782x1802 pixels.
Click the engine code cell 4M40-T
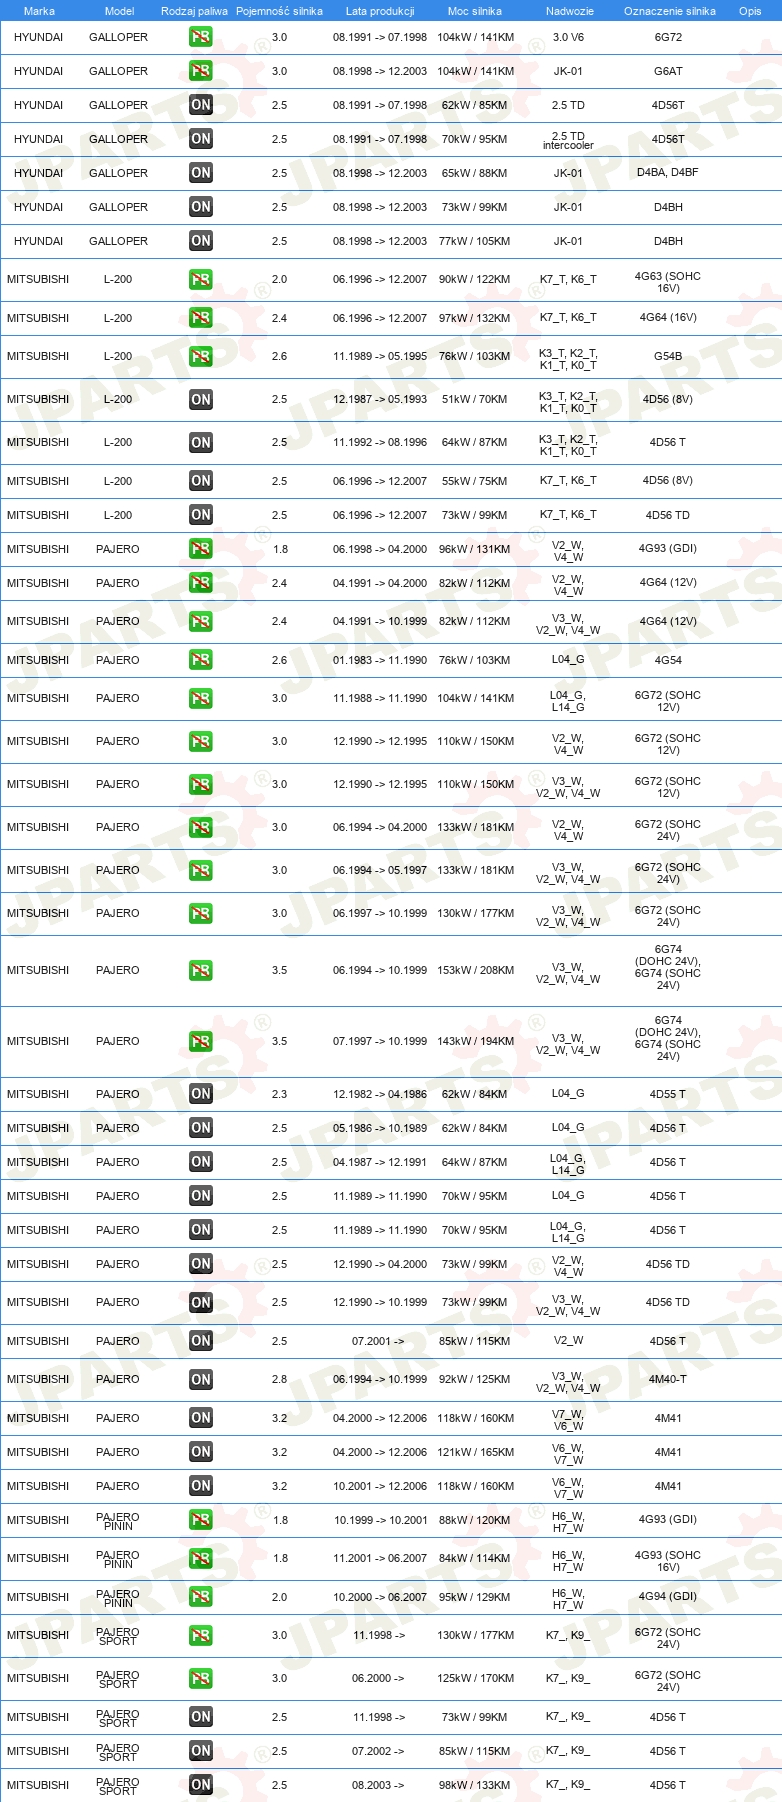point(668,1379)
